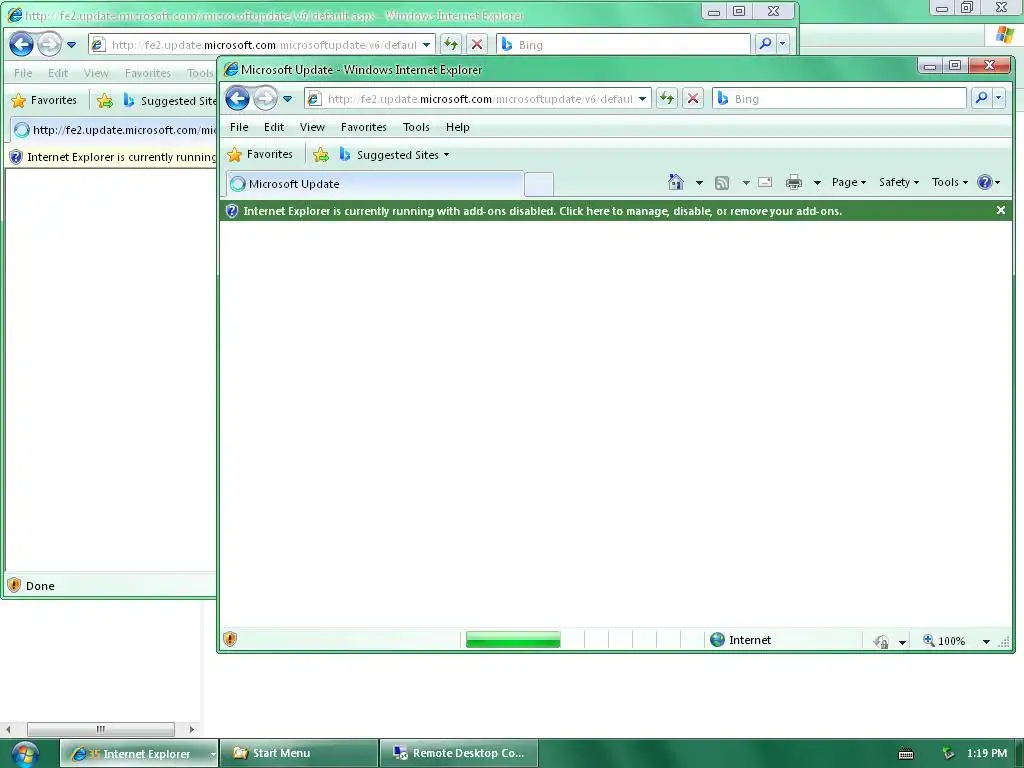Expand the Suggested Sites dropdown in front window
Screen dimensions: 1024x768
click(447, 155)
